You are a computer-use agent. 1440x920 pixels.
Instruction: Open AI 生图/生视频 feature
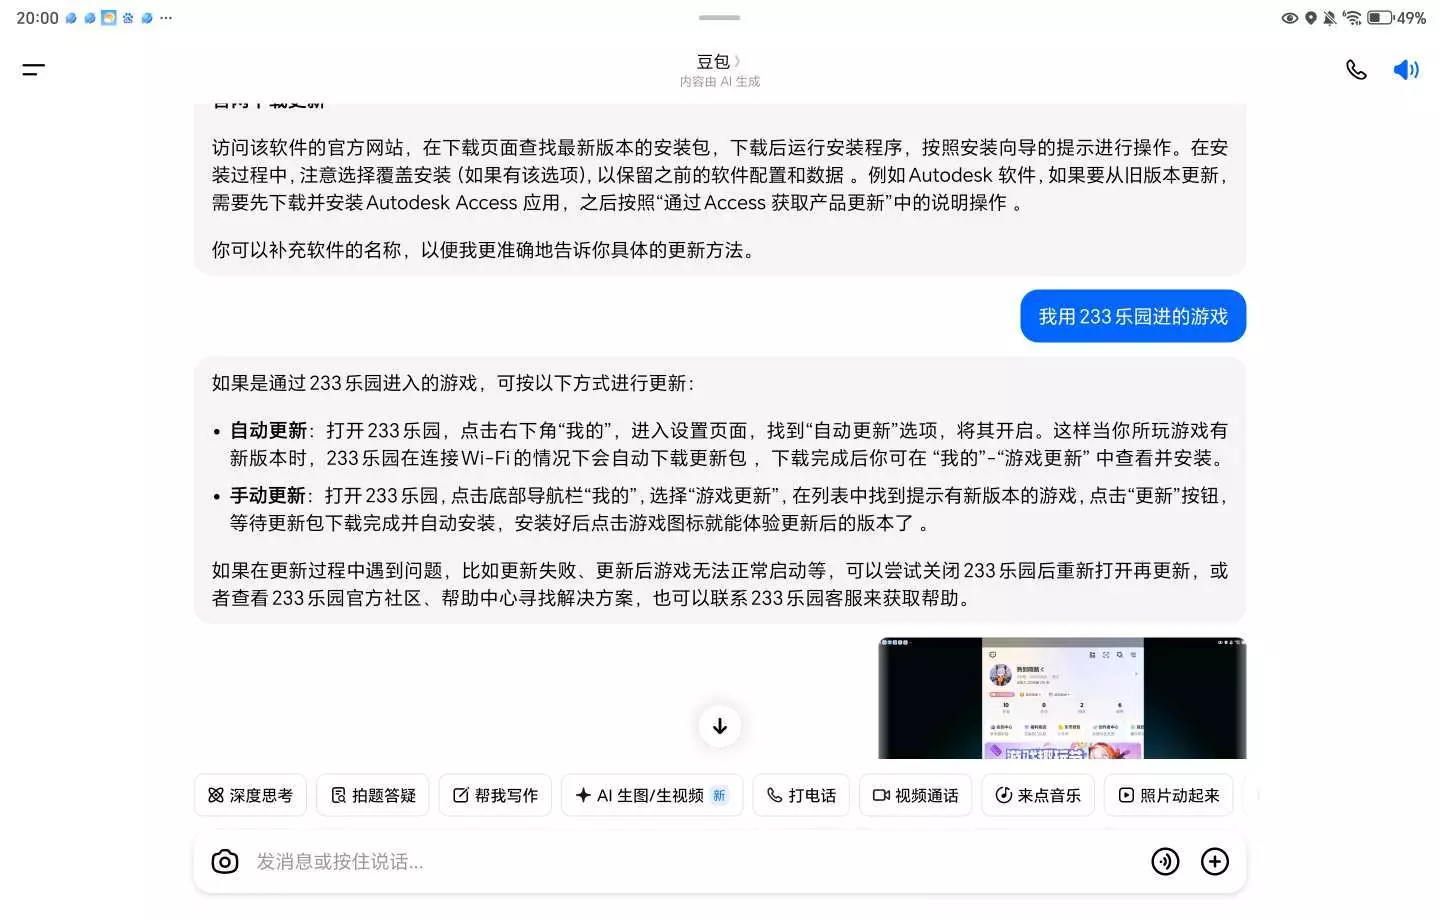coord(652,796)
